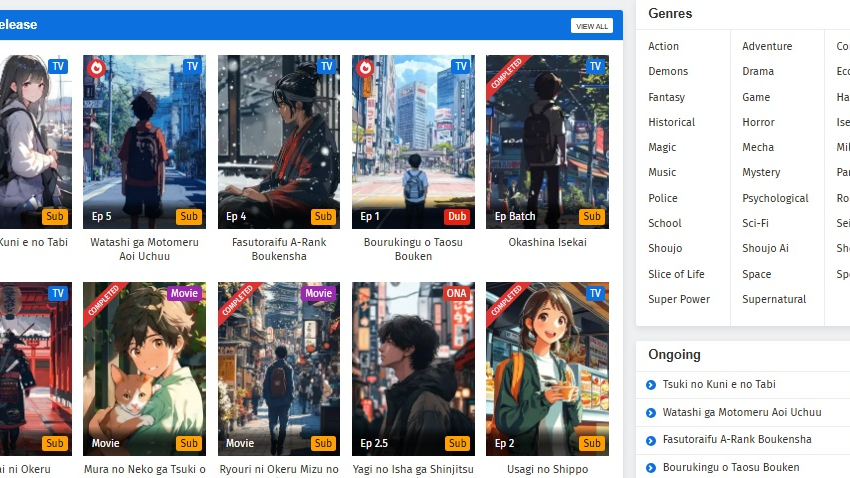Click the Completed ribbon on Usagi no Shippo poster
Viewport: 850px width, 478px height.
(507, 302)
